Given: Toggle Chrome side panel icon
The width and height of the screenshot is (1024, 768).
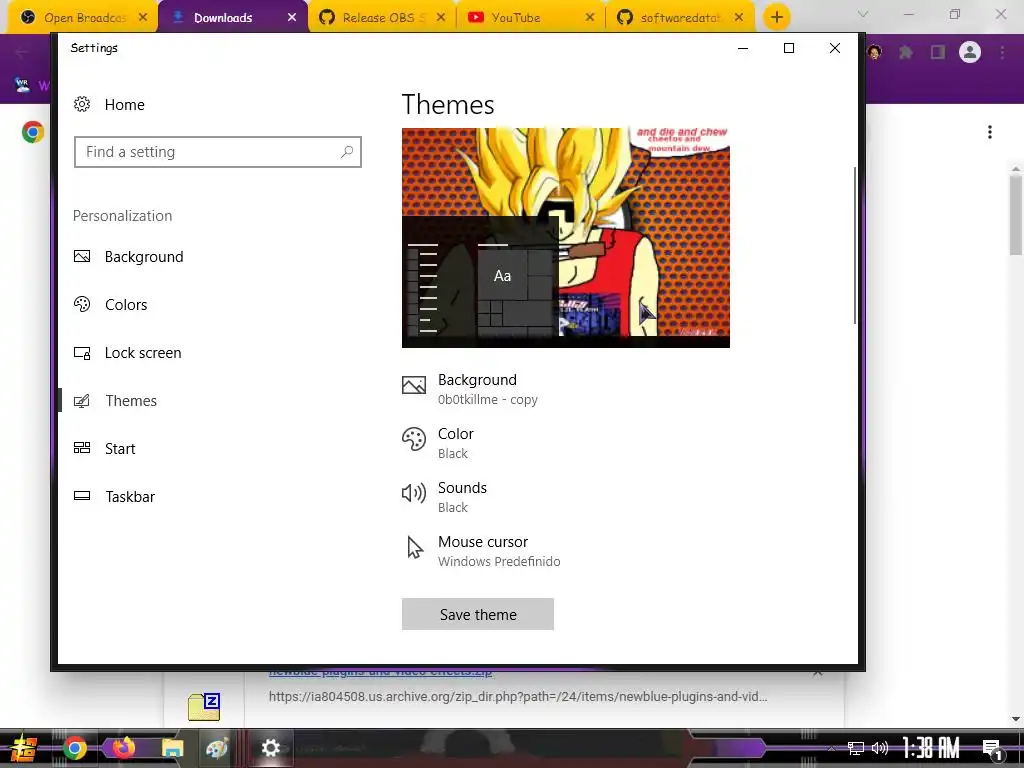Looking at the screenshot, I should point(938,52).
